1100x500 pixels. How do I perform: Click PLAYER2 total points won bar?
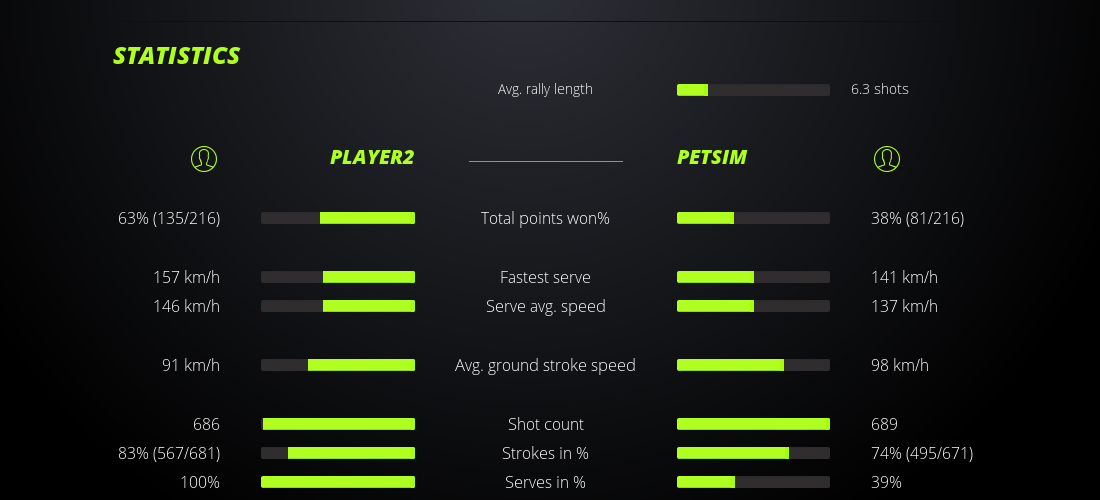pos(338,218)
